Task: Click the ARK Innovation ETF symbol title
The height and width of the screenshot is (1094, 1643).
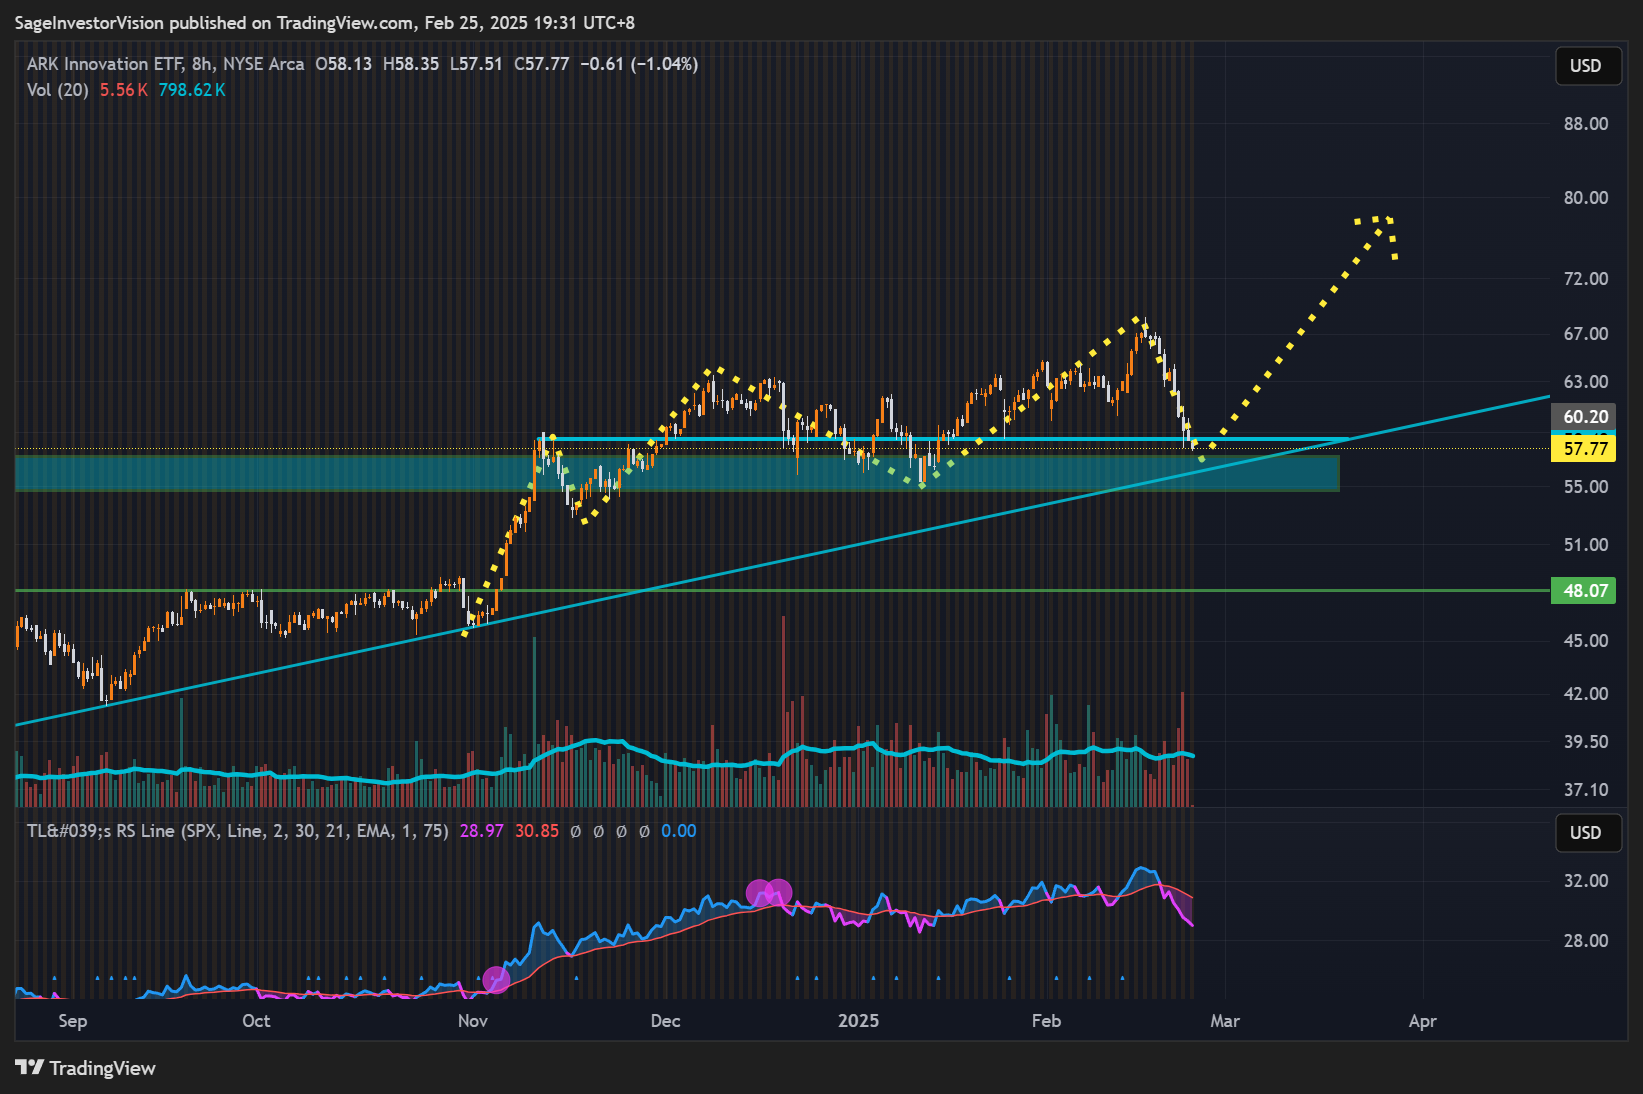Action: coord(166,64)
